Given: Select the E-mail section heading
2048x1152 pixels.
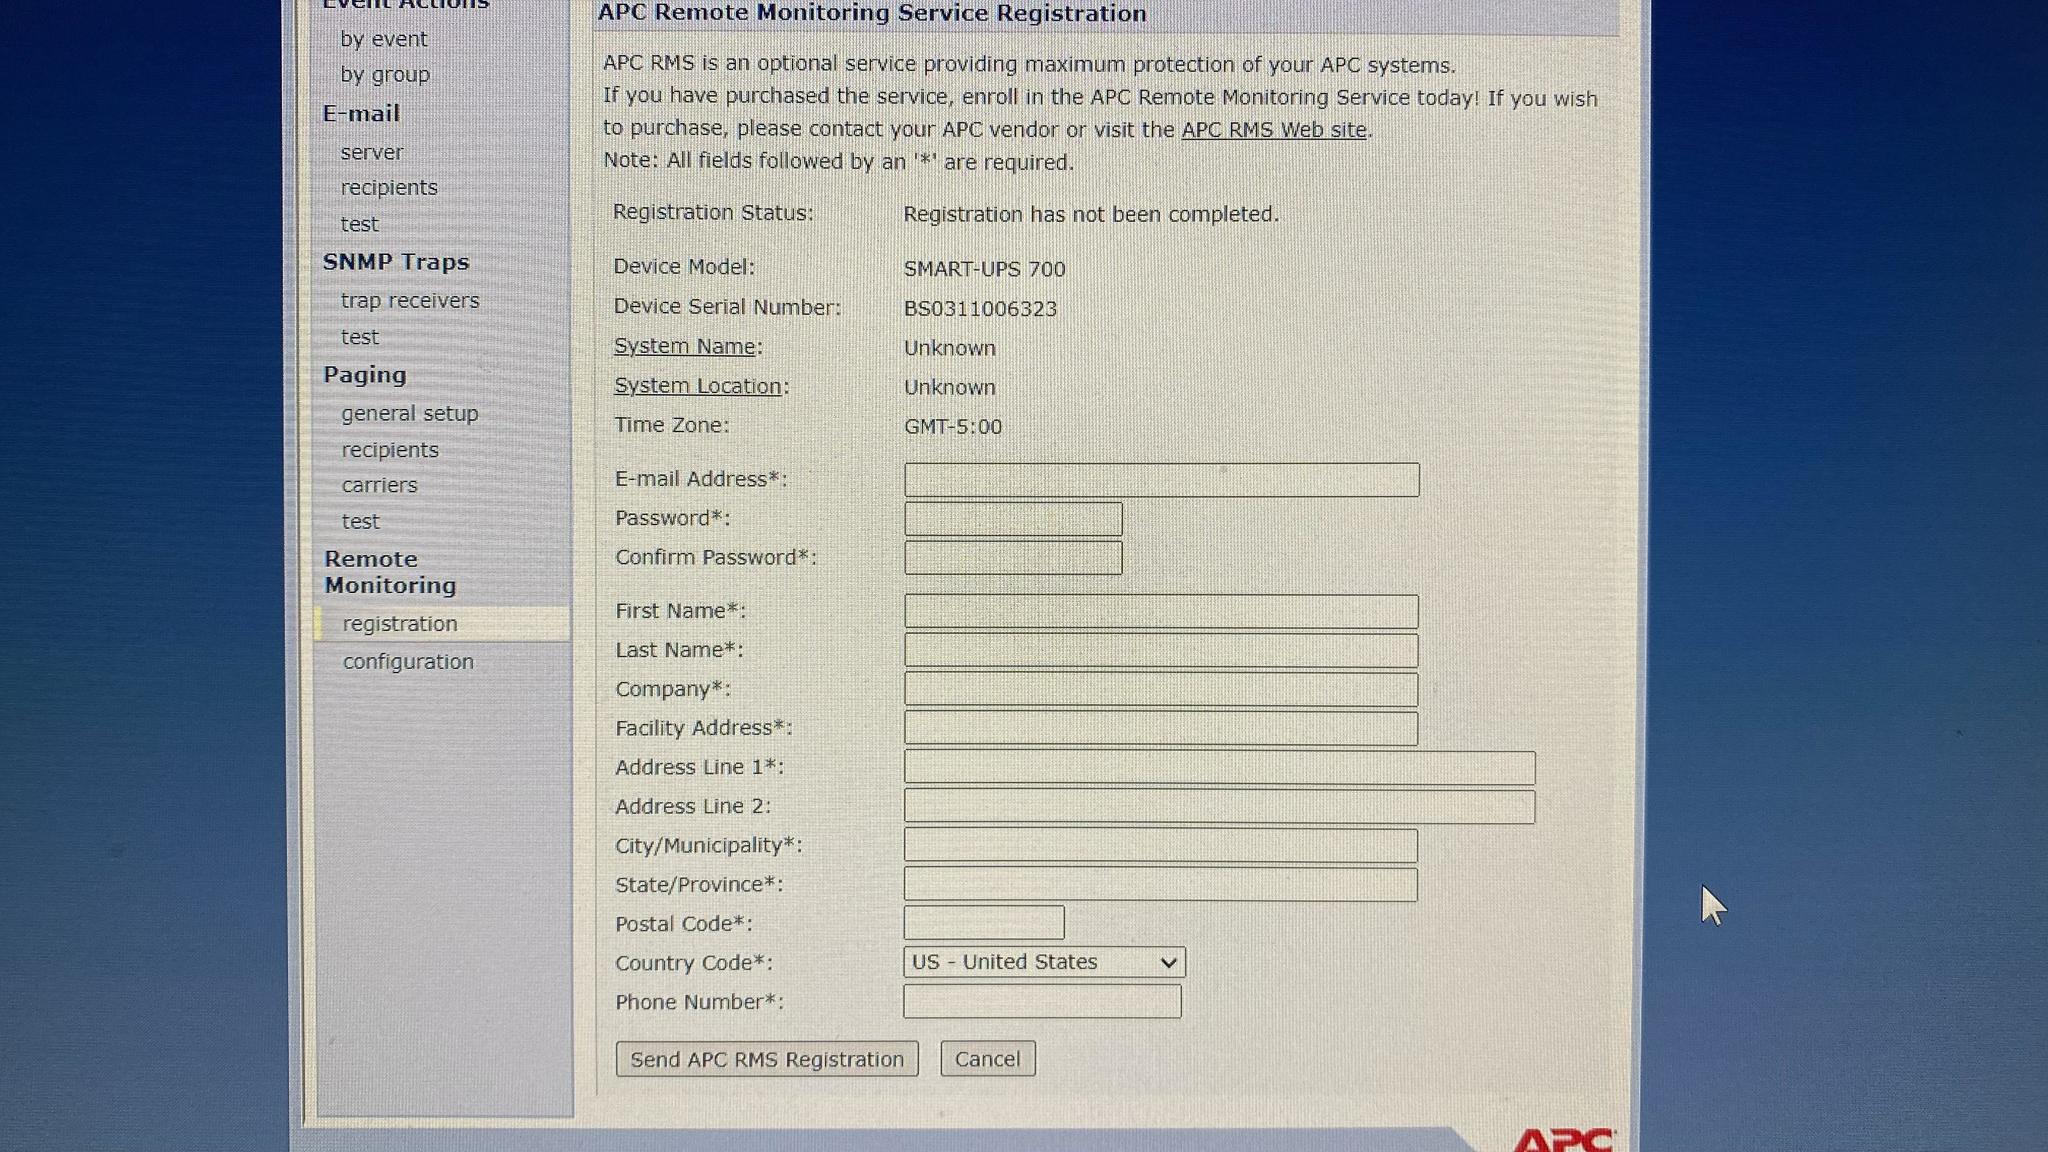Looking at the screenshot, I should (x=361, y=114).
